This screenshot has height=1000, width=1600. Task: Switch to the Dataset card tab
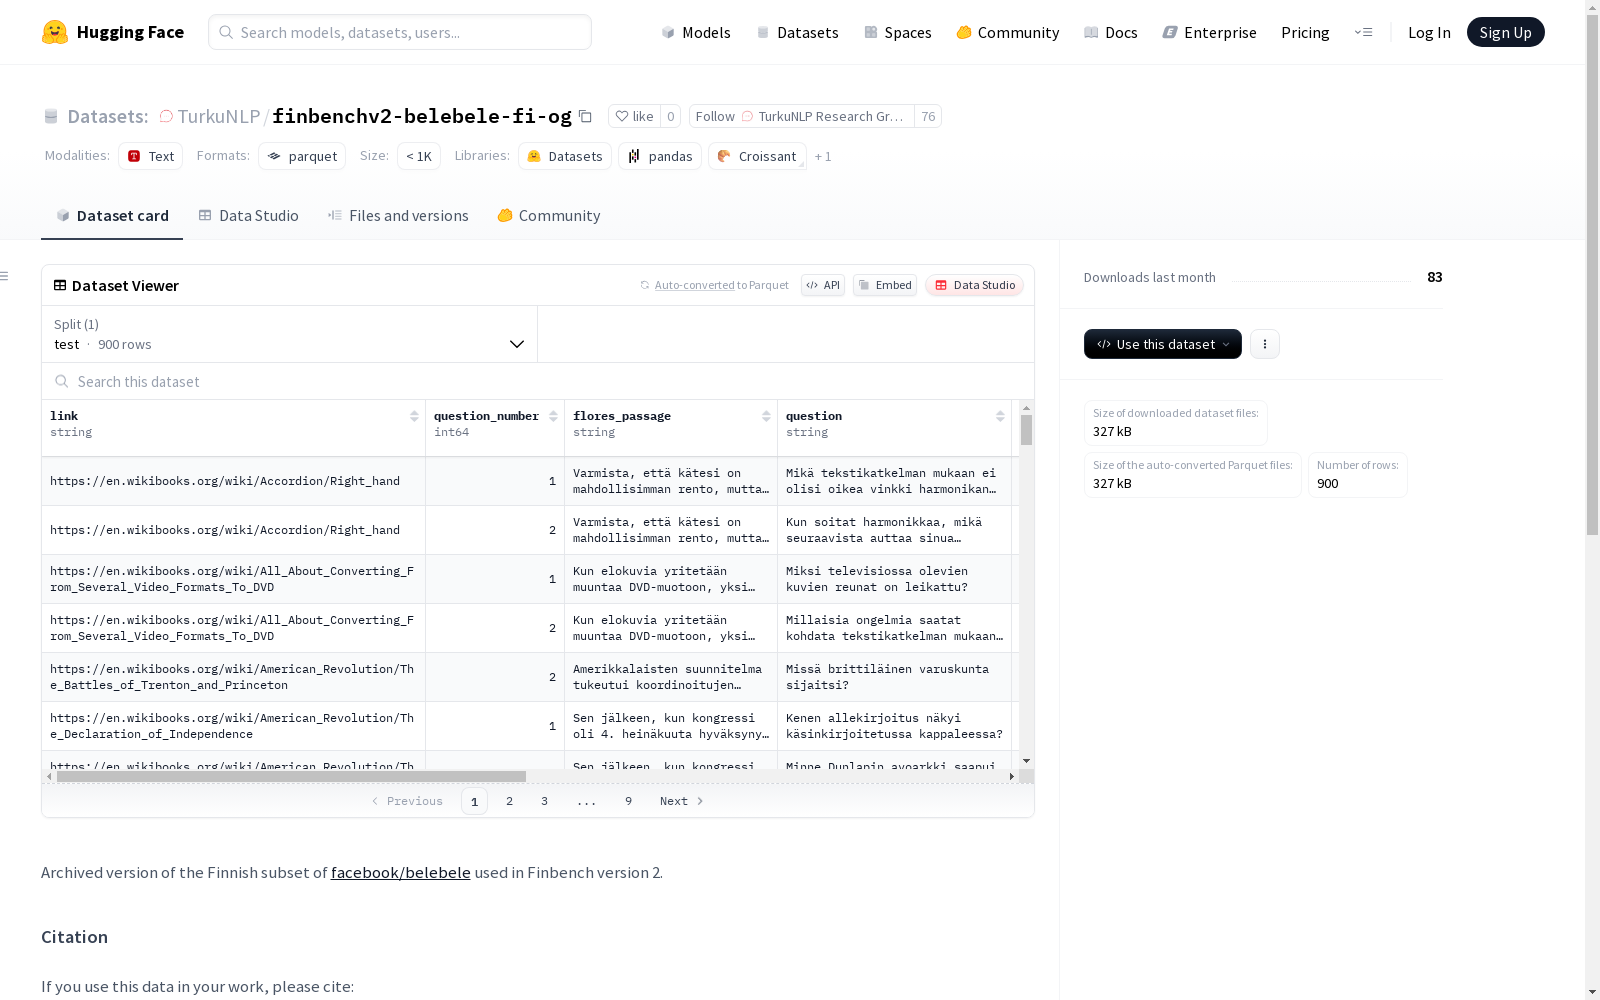tap(112, 215)
